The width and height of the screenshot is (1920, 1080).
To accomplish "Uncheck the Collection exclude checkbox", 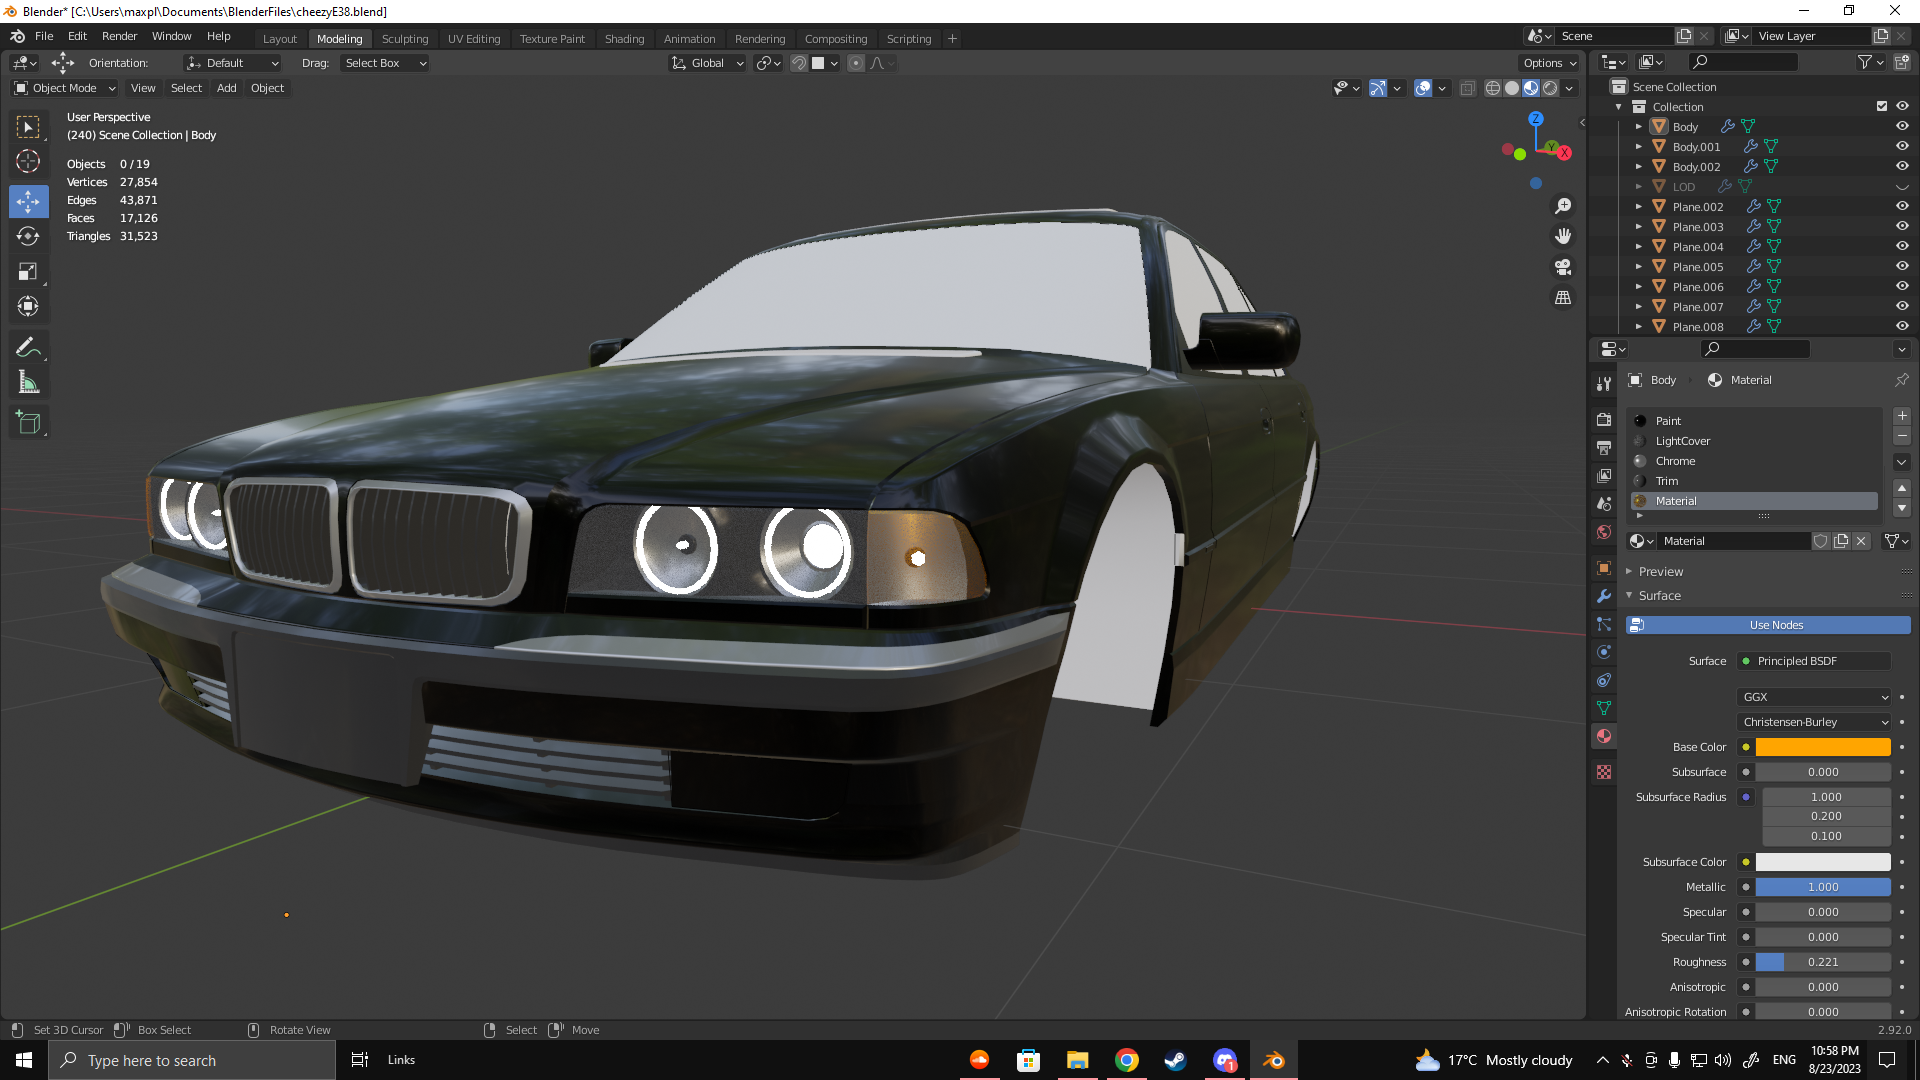I will point(1882,107).
